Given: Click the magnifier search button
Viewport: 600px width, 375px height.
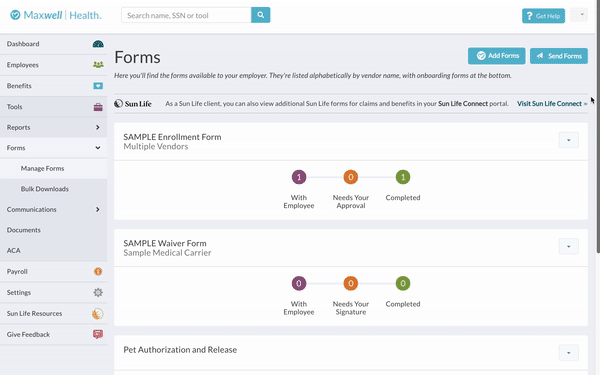Looking at the screenshot, I should pos(261,15).
